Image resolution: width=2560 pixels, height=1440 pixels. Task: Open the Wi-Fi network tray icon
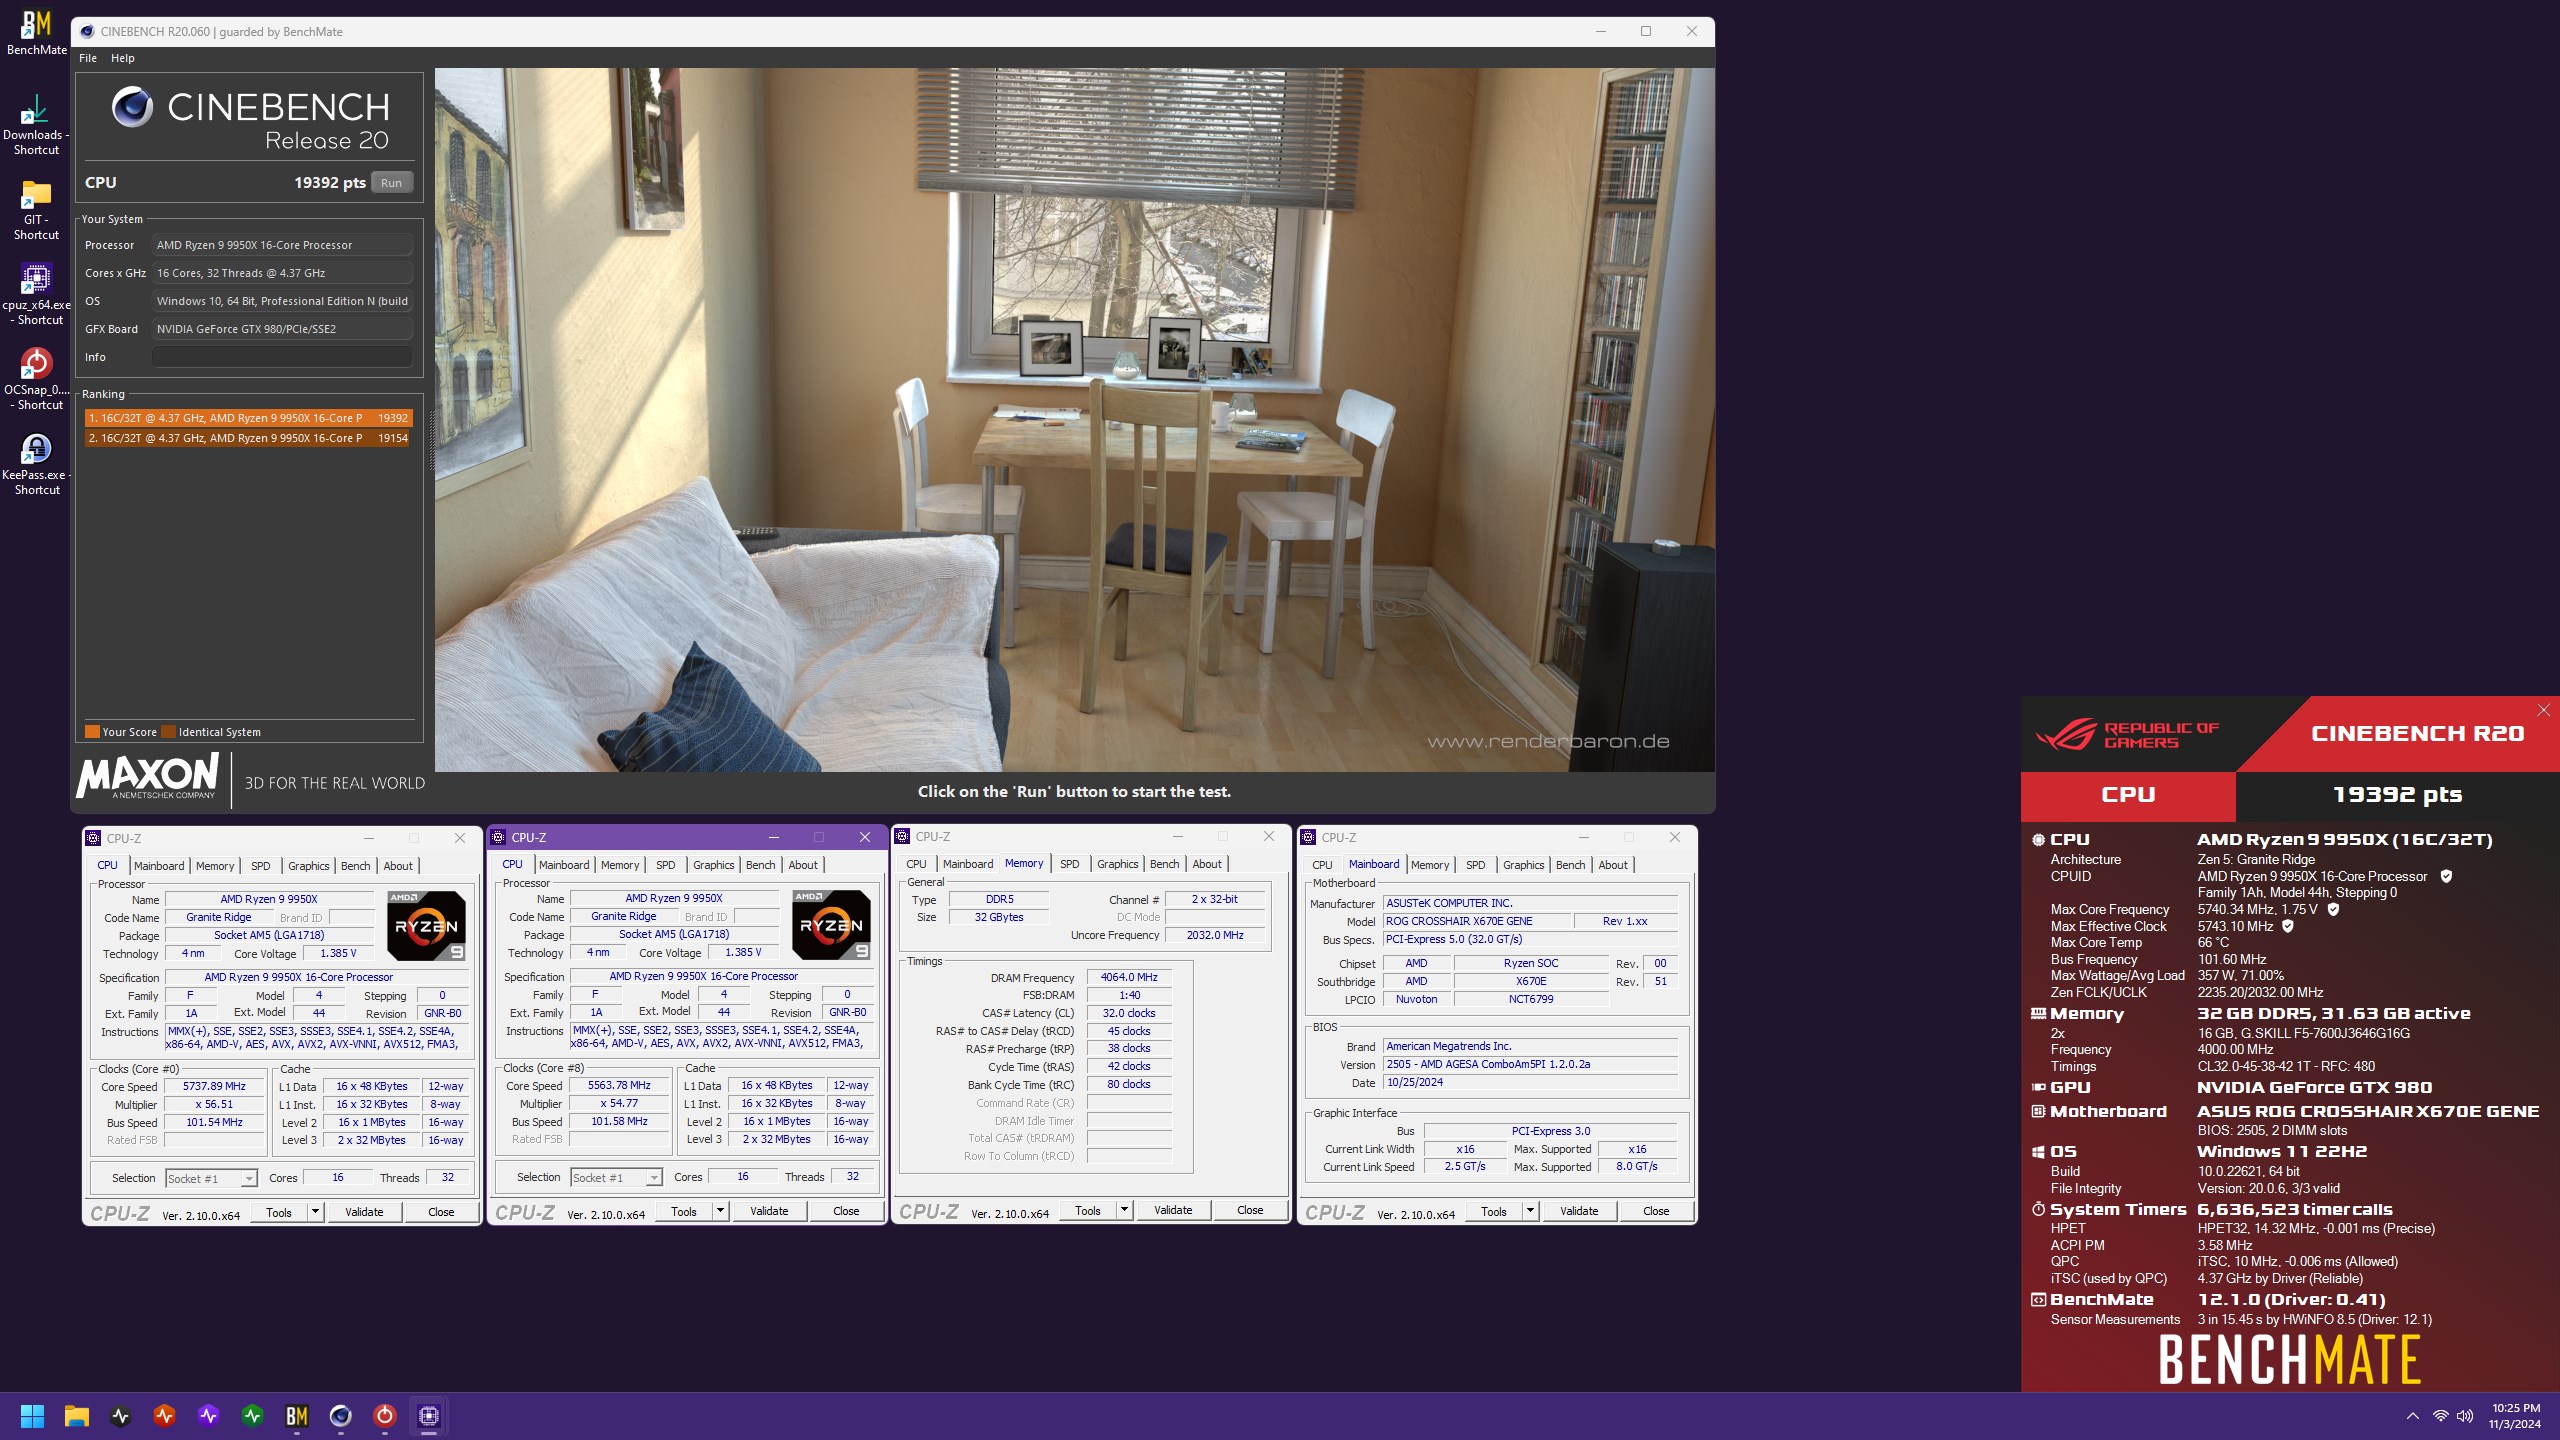point(2440,1416)
